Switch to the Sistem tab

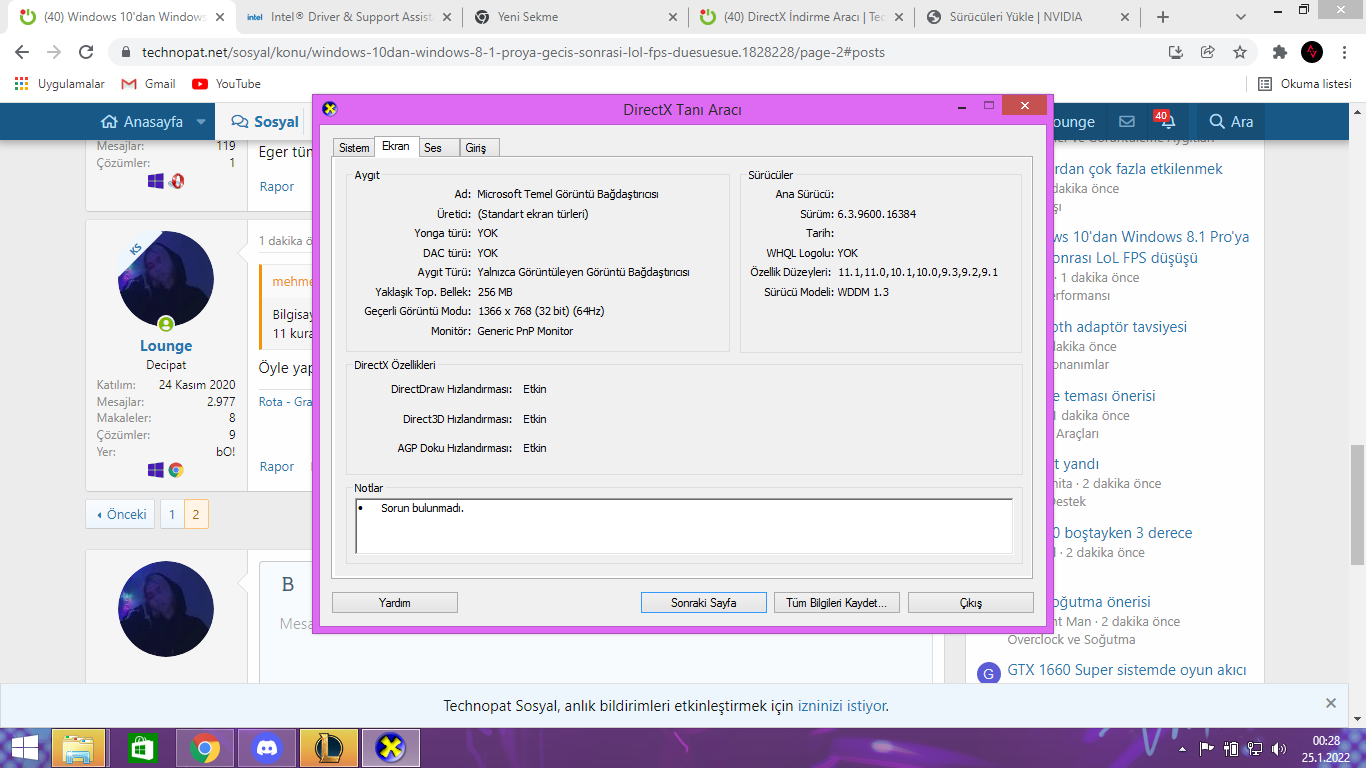pyautogui.click(x=354, y=148)
